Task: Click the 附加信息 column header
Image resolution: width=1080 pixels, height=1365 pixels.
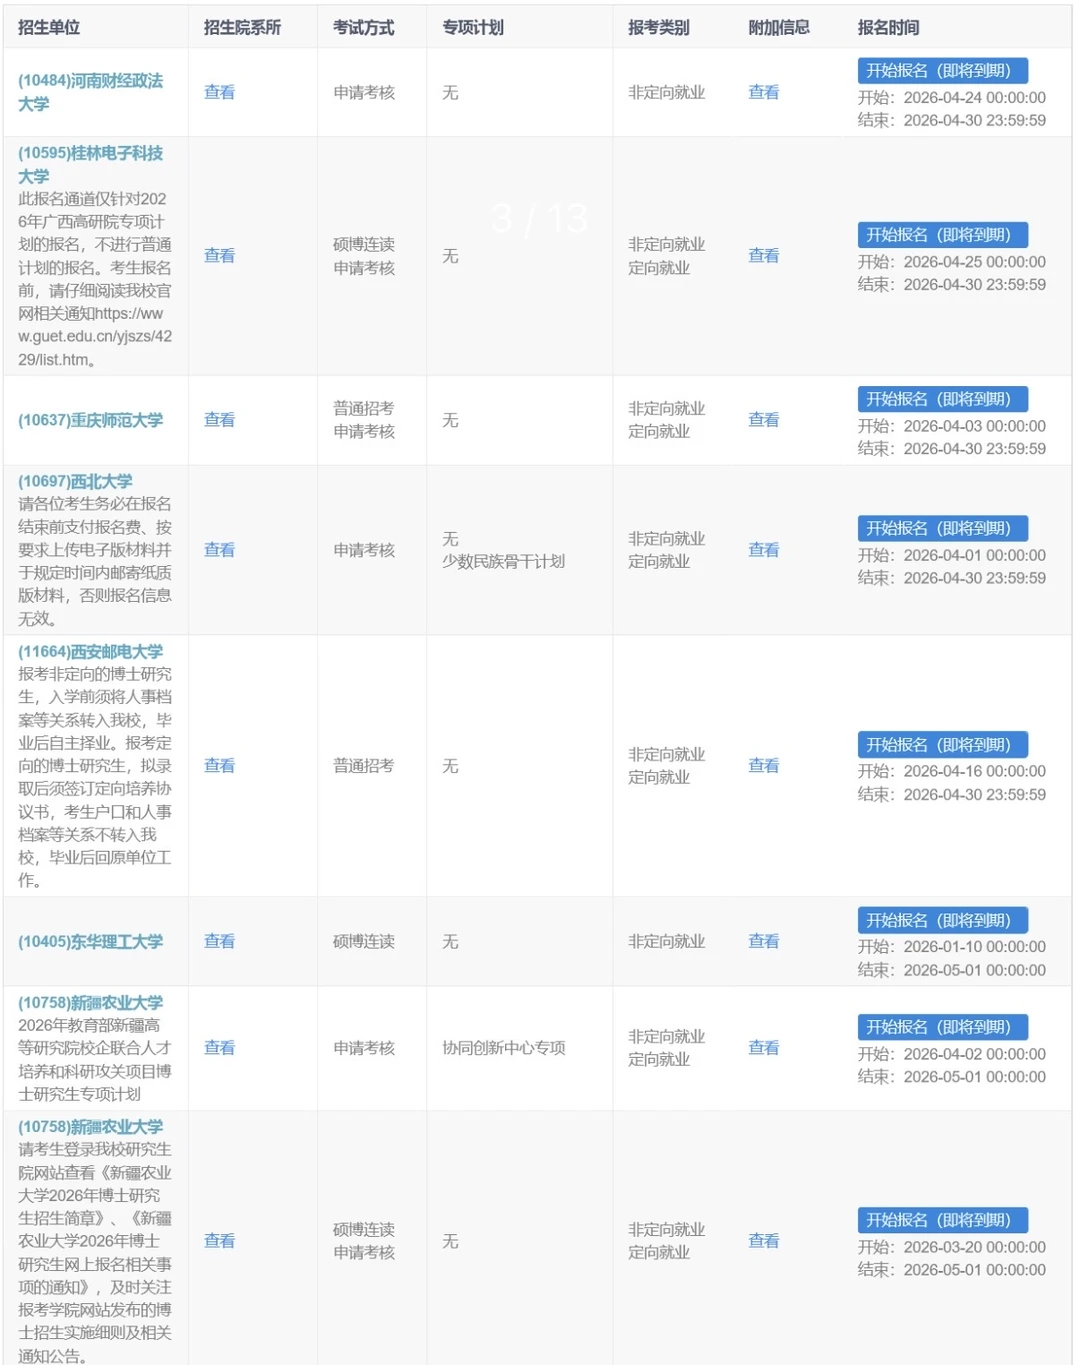Action: (779, 28)
